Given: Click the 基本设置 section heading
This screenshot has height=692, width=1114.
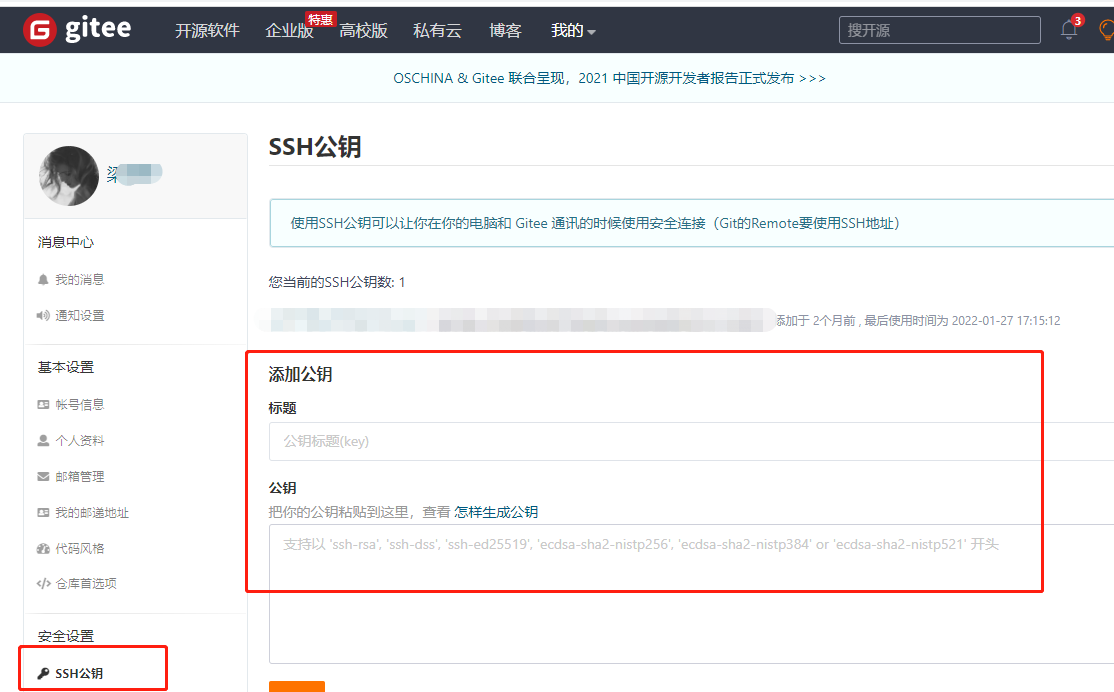Looking at the screenshot, I should click(65, 367).
